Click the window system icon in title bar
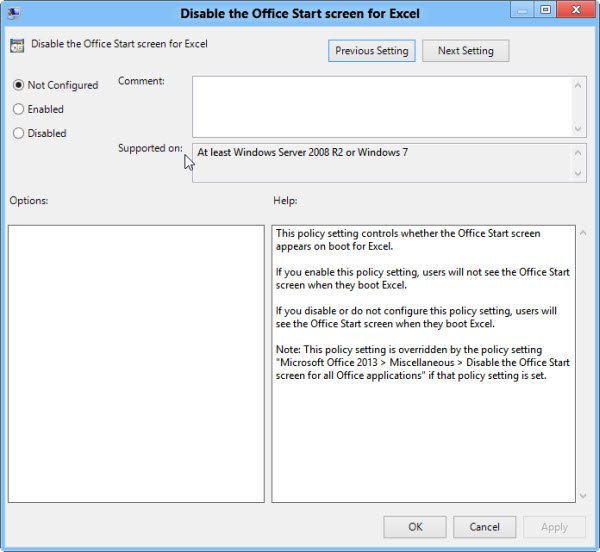600x552 pixels. coord(14,13)
